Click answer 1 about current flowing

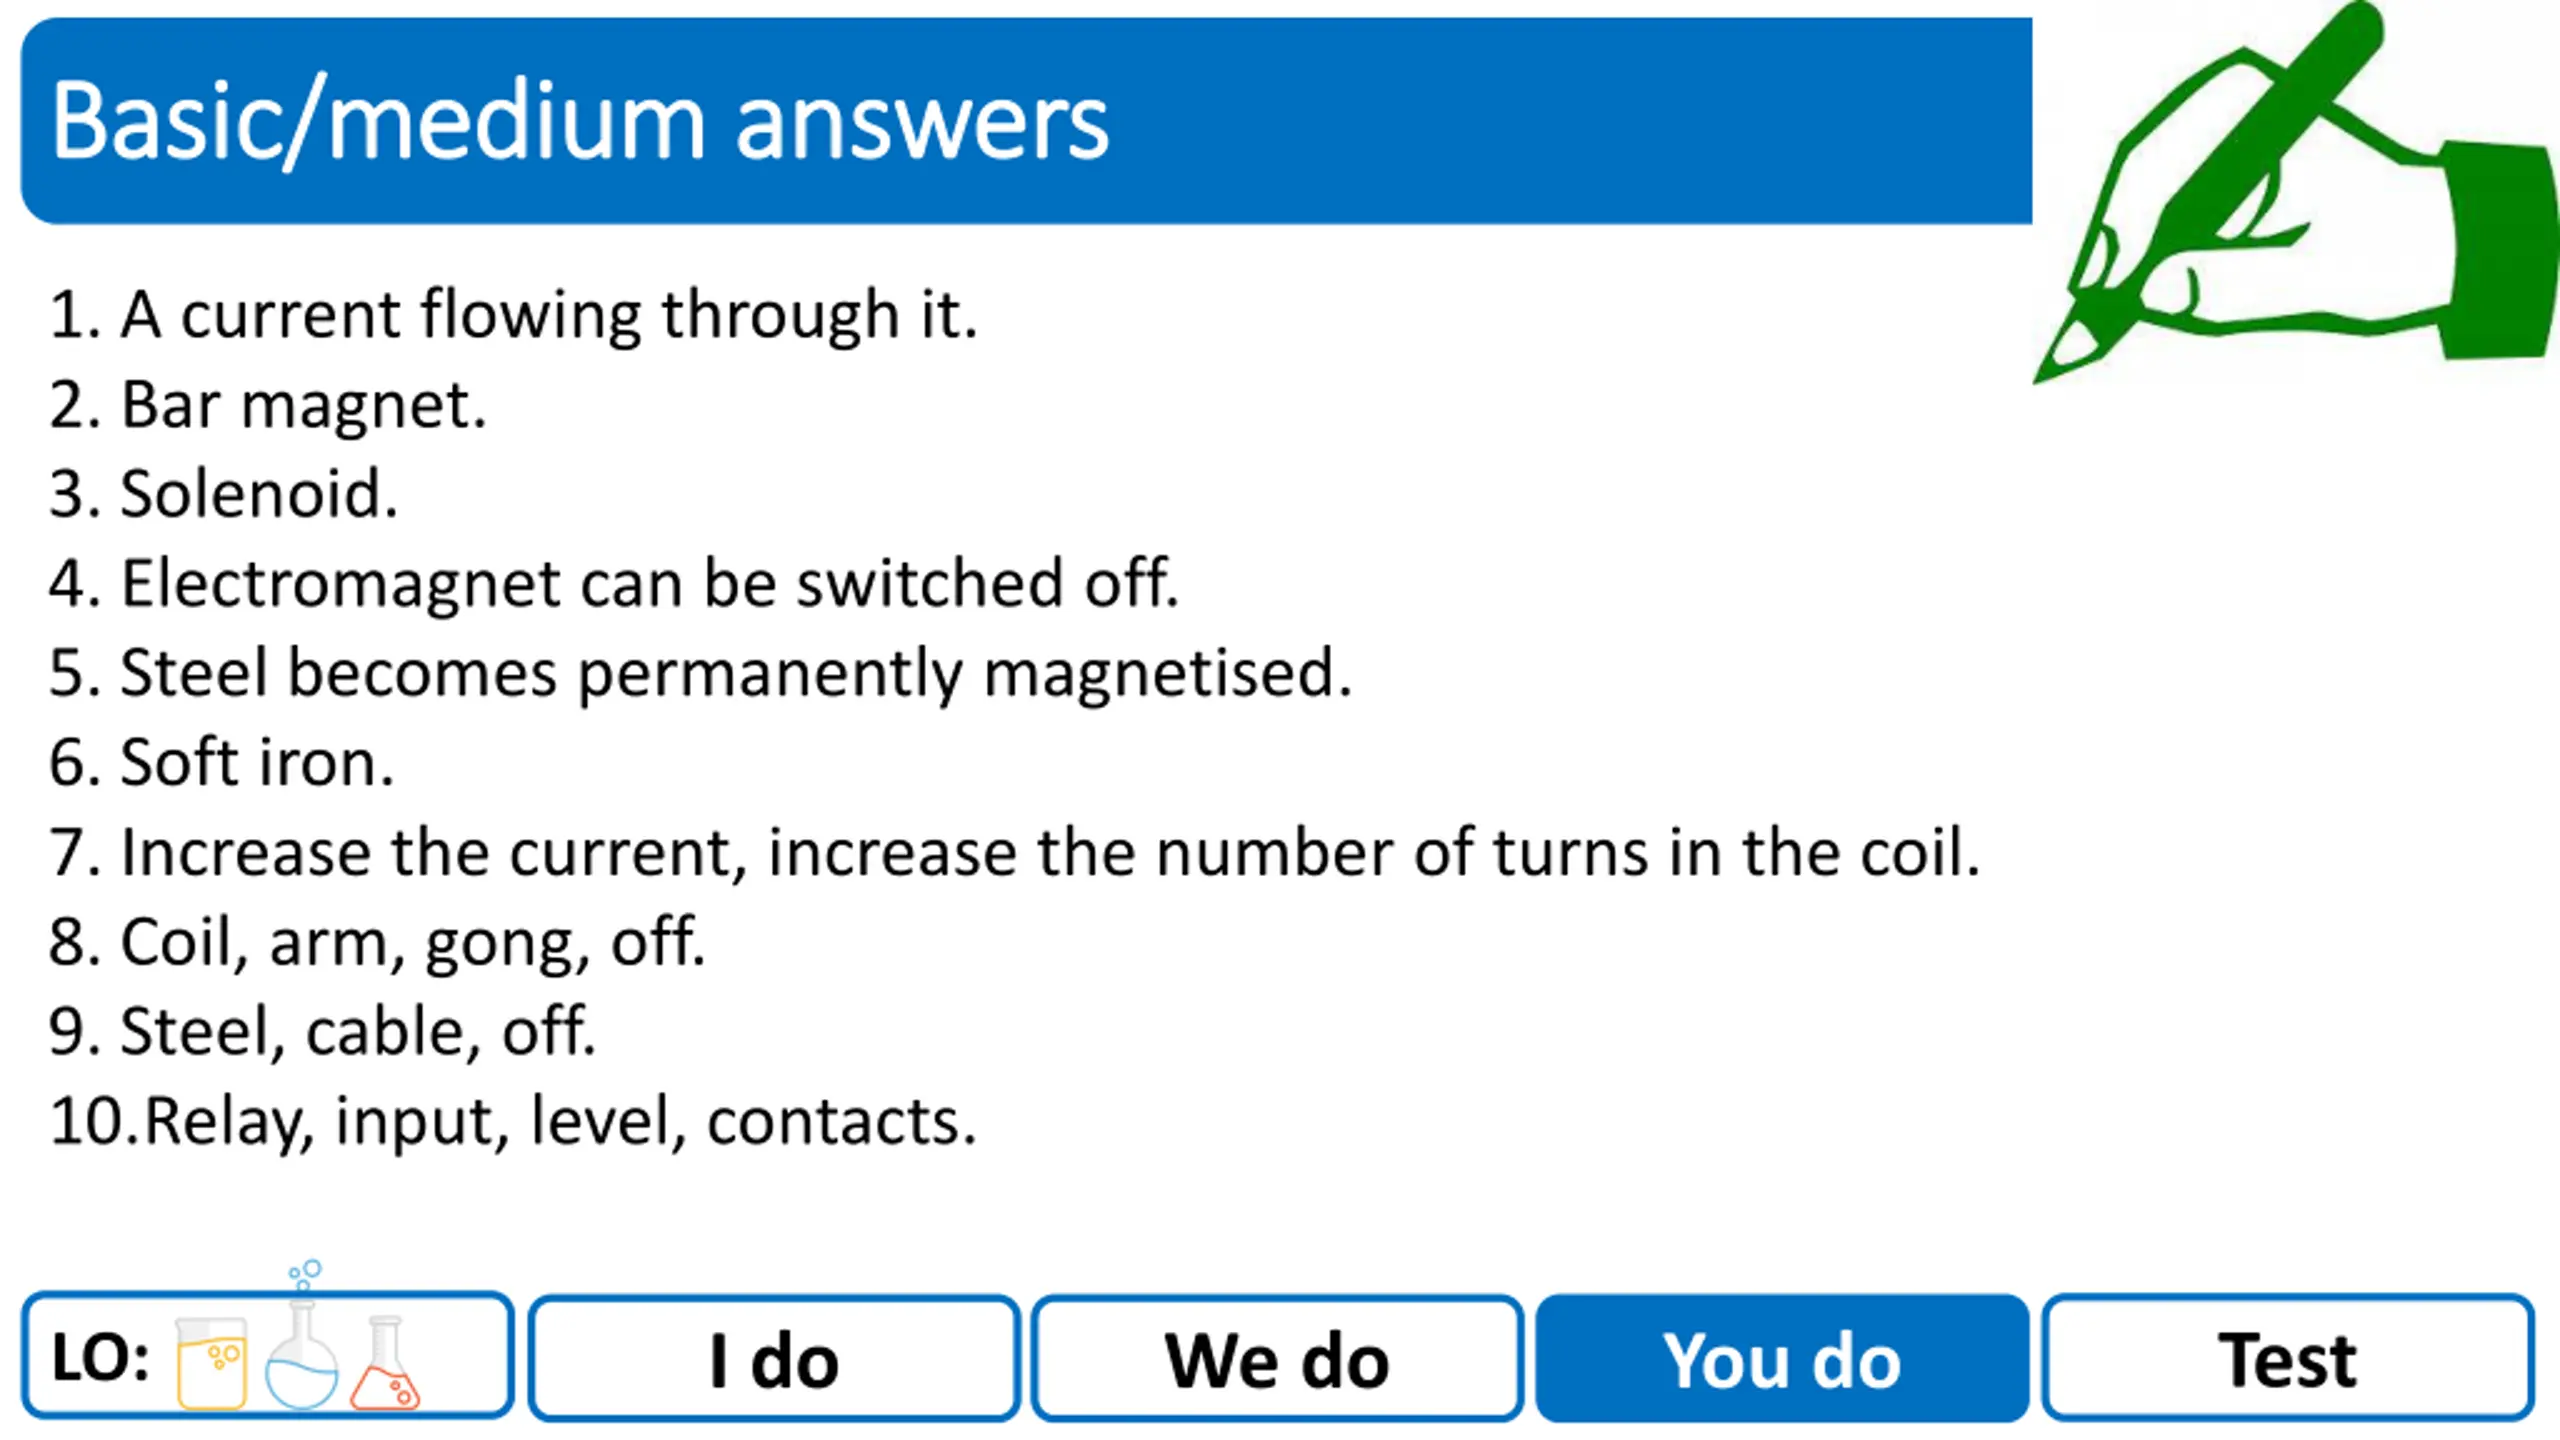513,314
